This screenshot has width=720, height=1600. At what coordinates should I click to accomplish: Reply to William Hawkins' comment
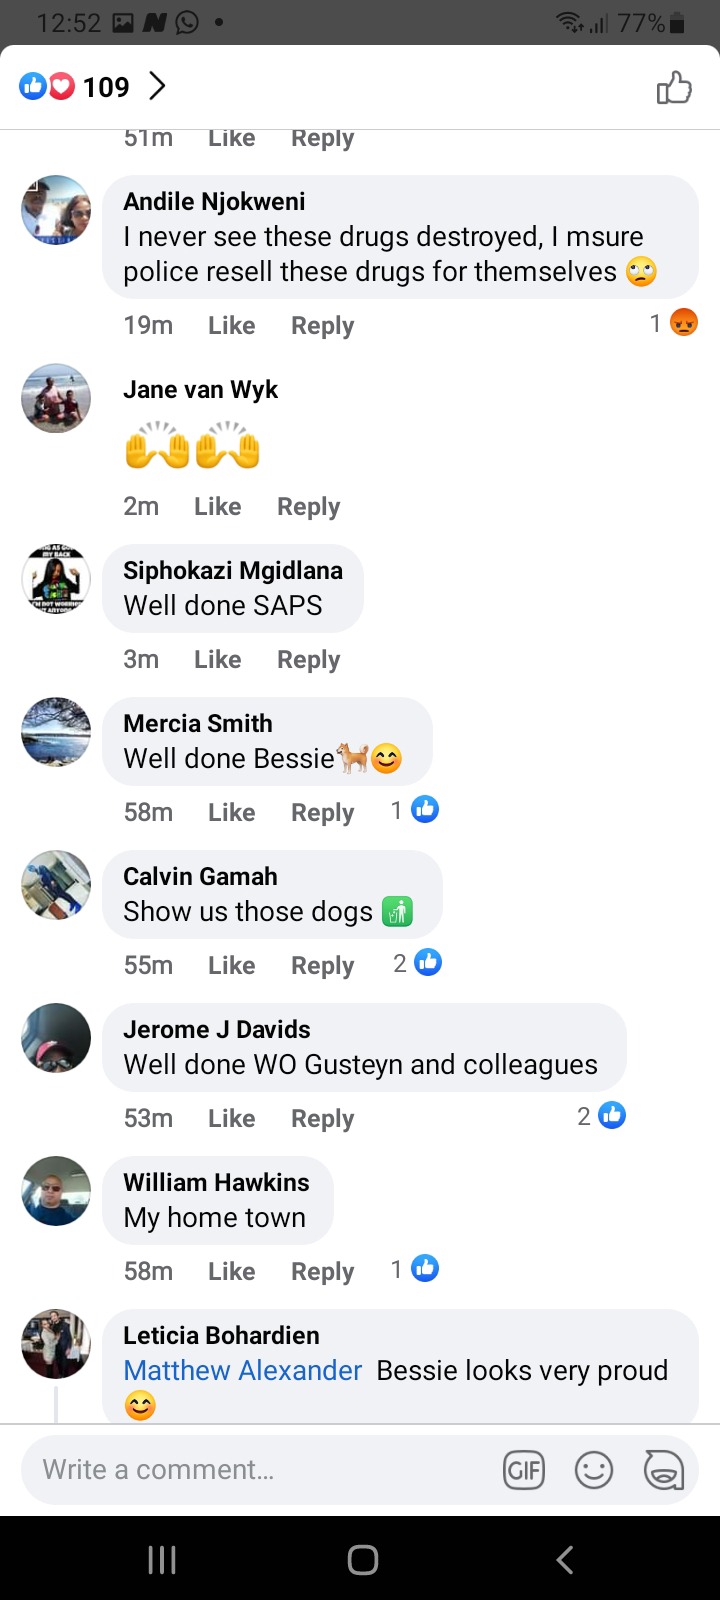(x=323, y=1272)
